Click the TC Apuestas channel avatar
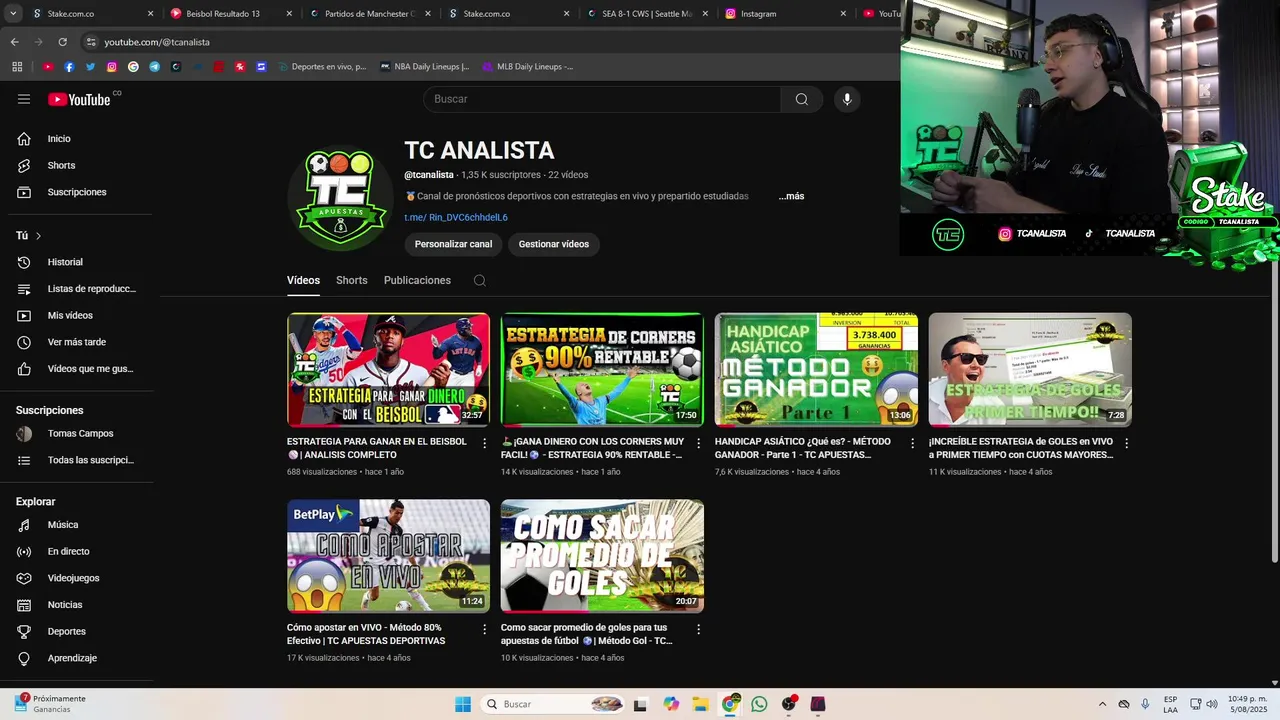This screenshot has height=720, width=1280. 340,198
